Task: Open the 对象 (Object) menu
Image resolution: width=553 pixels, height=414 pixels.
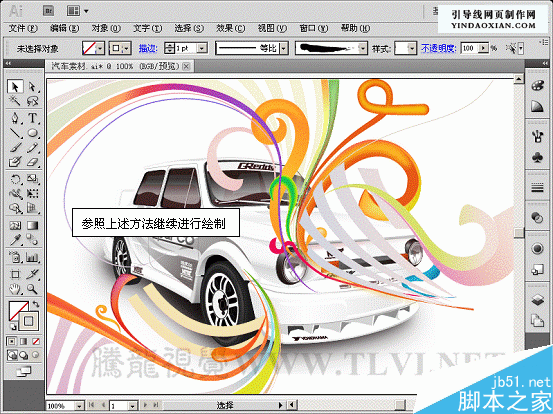Action: tap(106, 28)
